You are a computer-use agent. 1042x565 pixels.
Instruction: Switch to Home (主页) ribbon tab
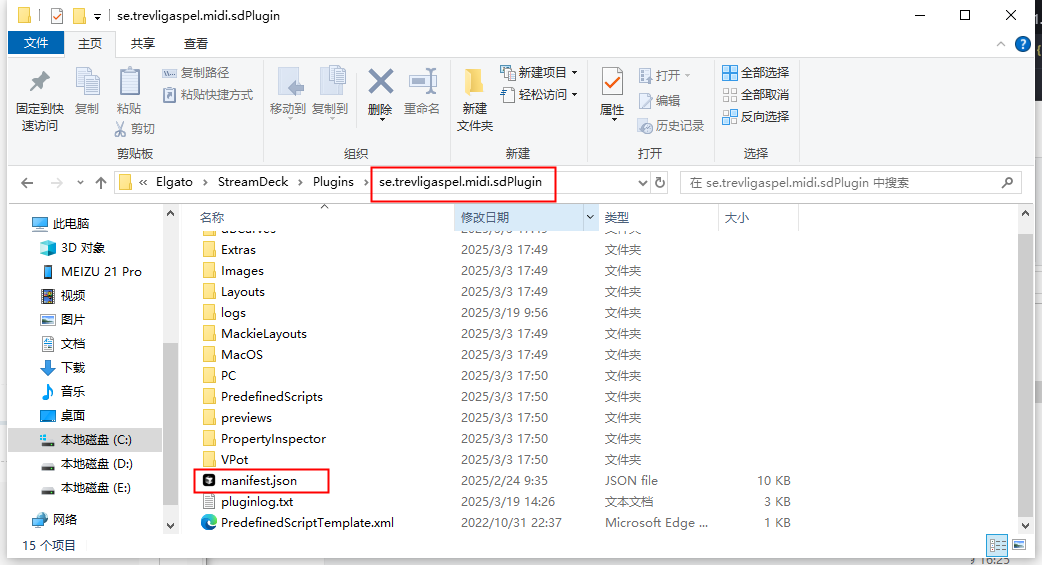[90, 44]
